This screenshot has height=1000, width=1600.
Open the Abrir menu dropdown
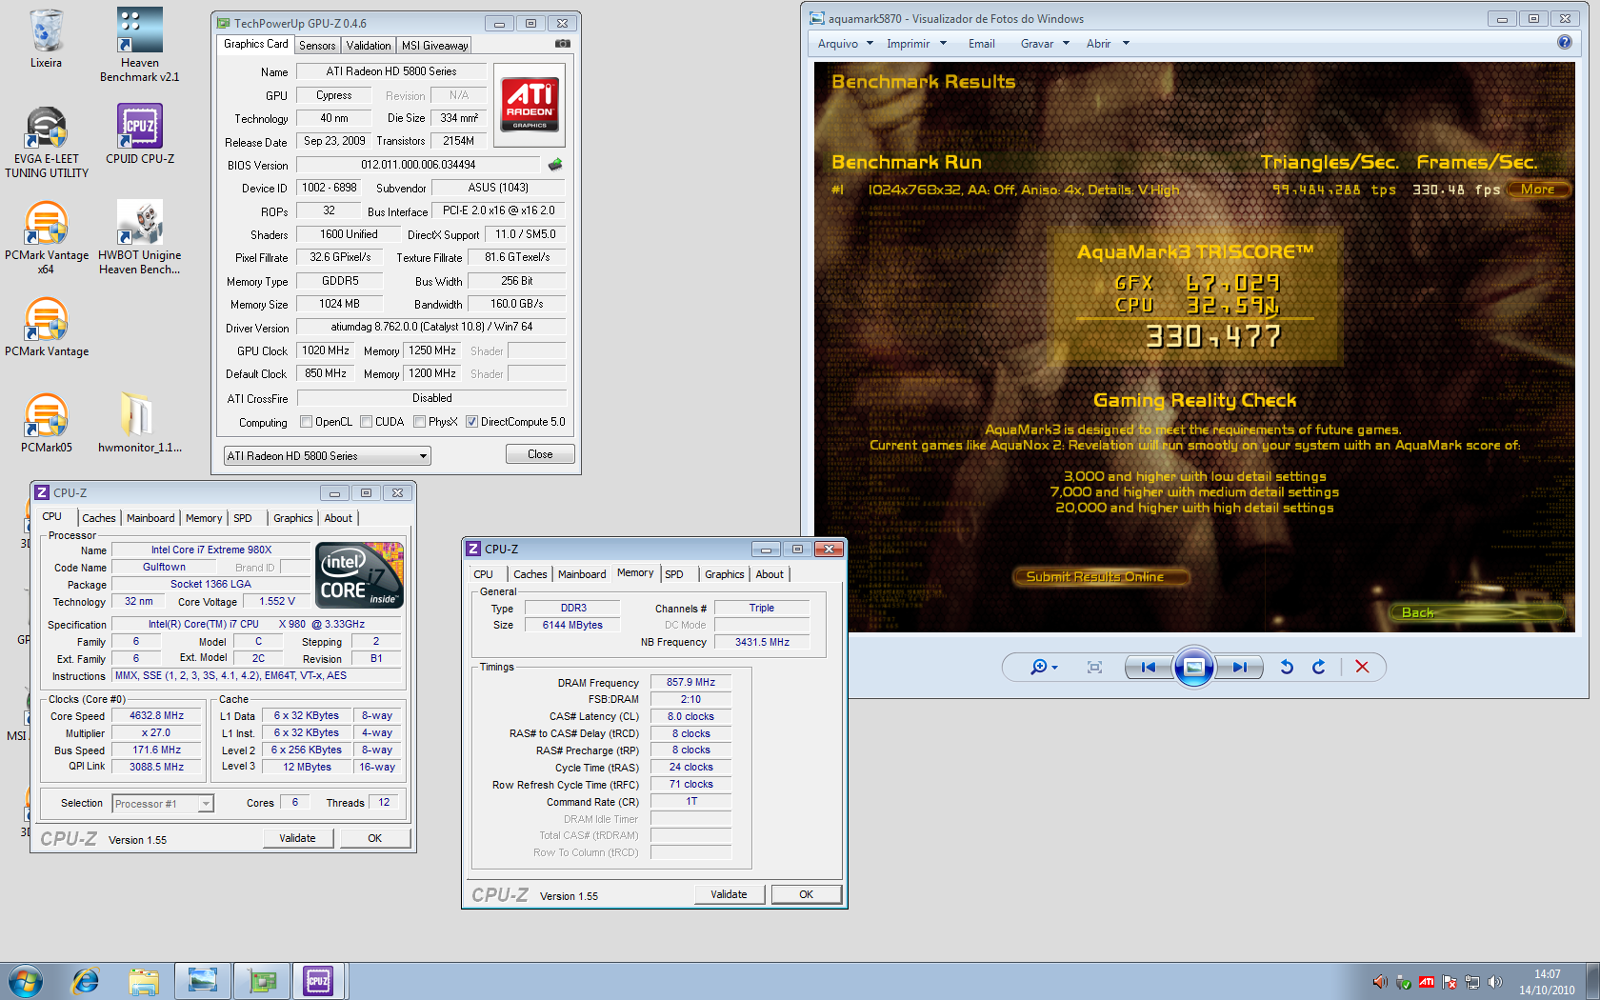1107,43
